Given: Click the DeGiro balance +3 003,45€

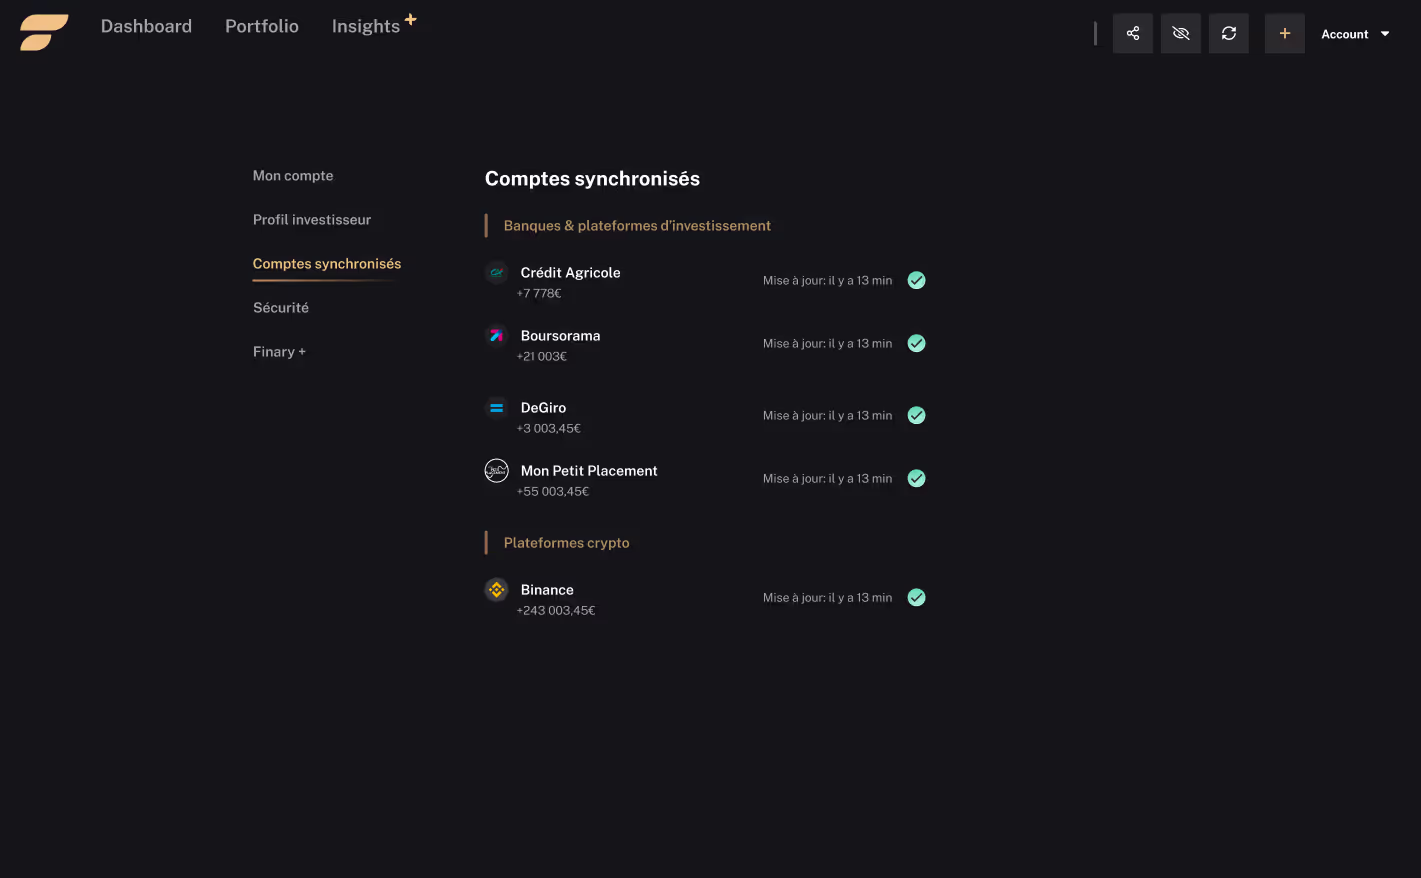Looking at the screenshot, I should [549, 428].
